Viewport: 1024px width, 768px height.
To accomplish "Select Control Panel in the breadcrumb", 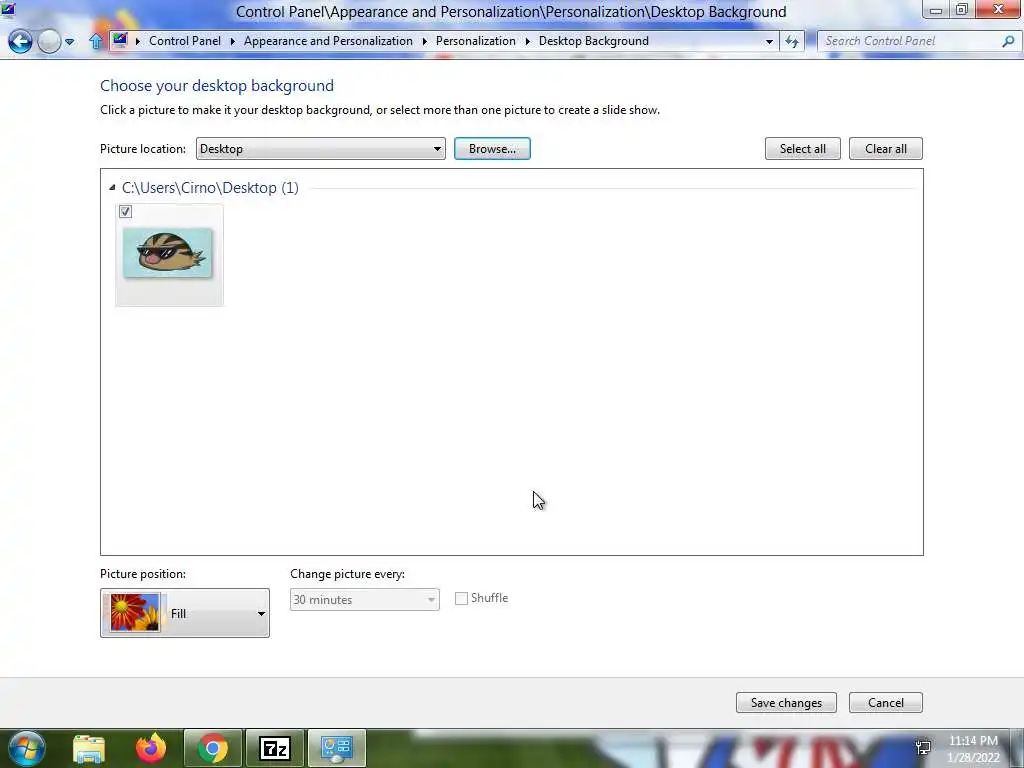I will pyautogui.click(x=185, y=40).
